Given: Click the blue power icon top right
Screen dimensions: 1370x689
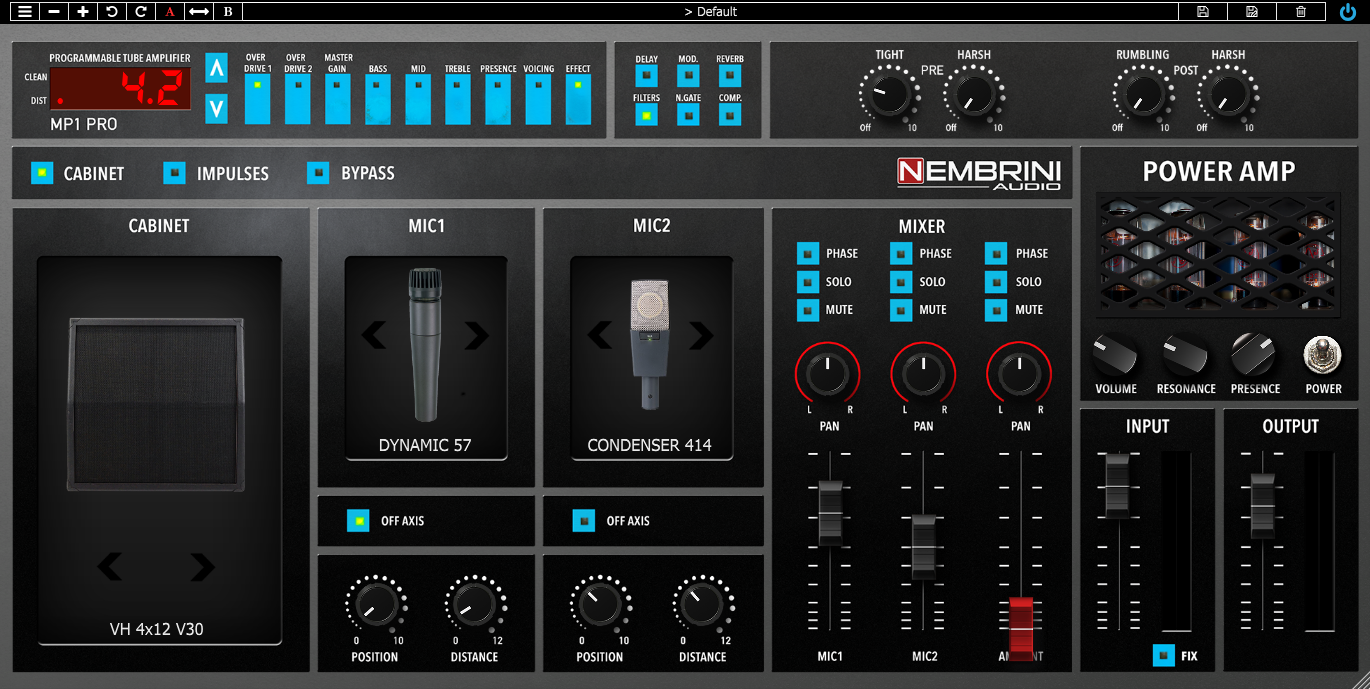Looking at the screenshot, I should coord(1348,12).
